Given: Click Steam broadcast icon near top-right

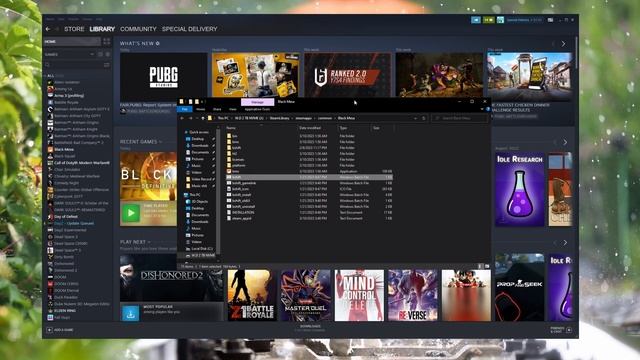Looking at the screenshot, I should (476, 20).
